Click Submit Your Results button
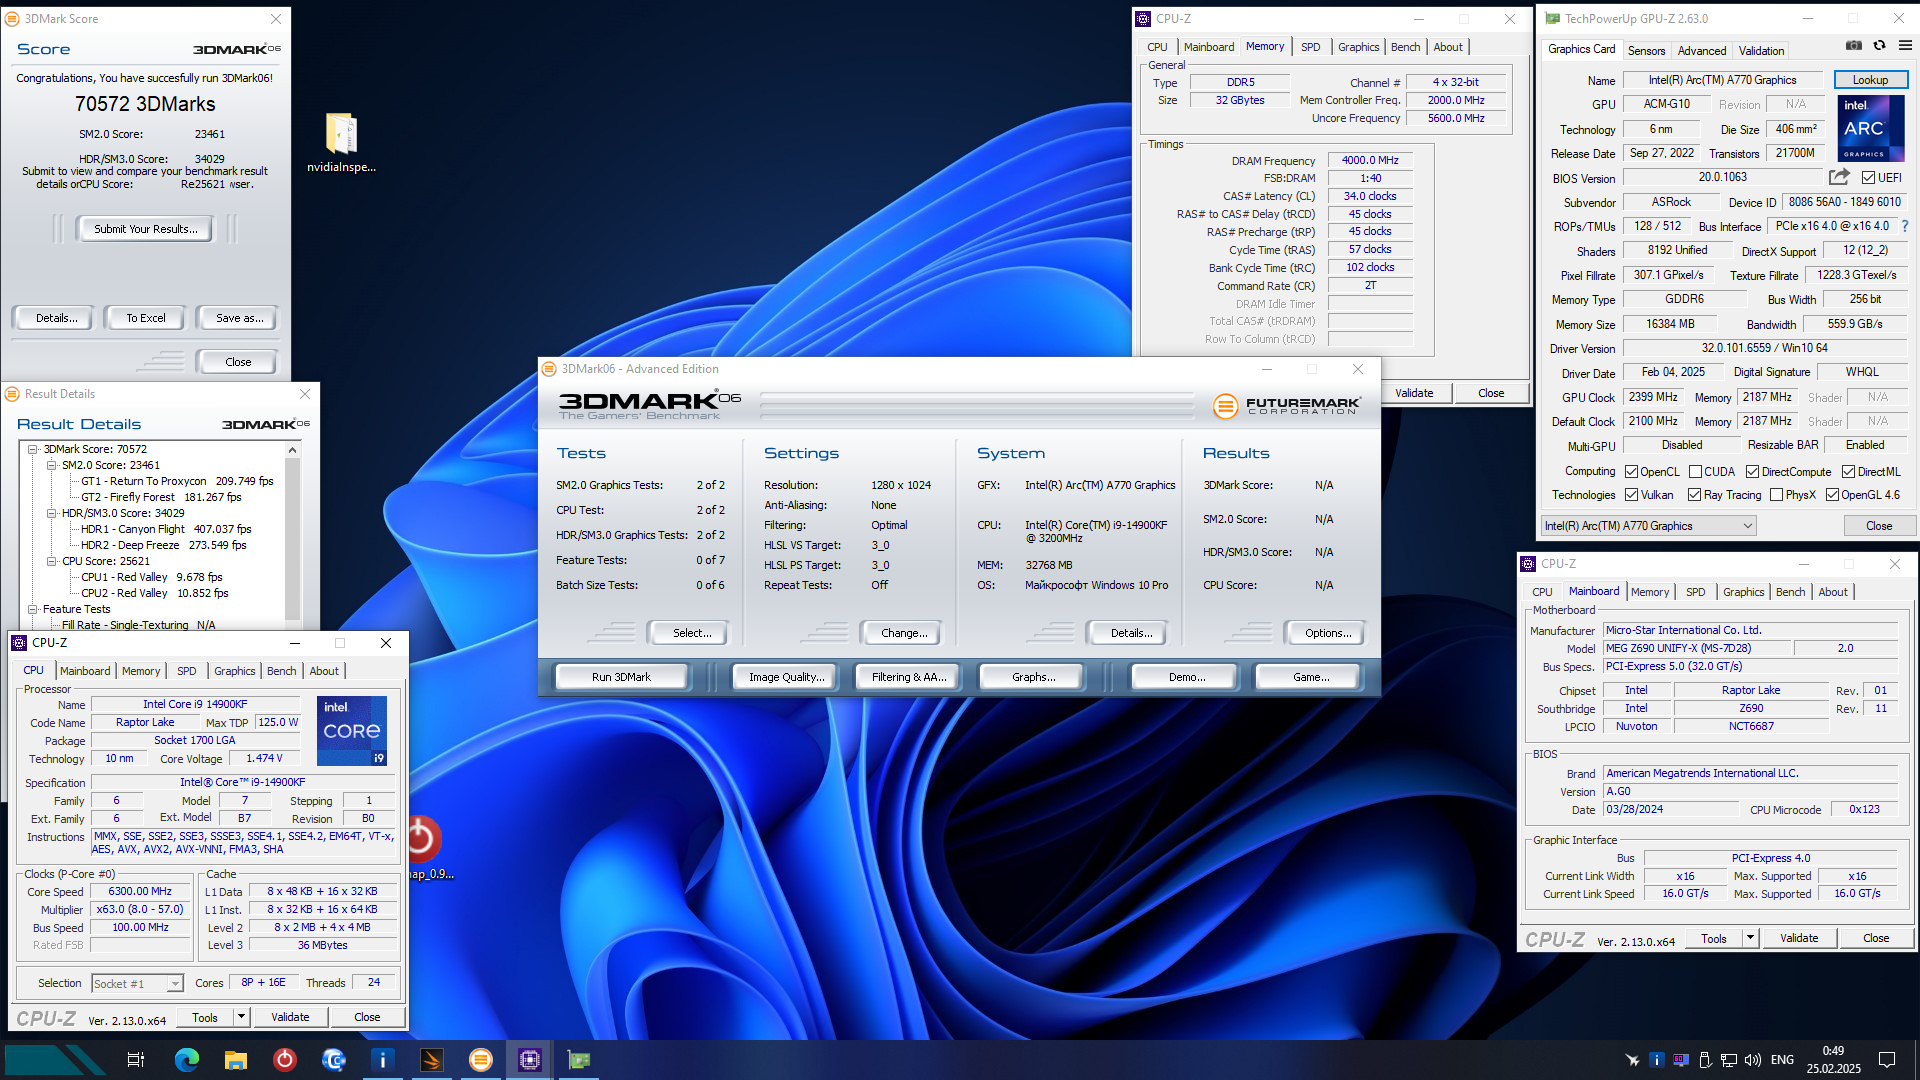 coord(146,229)
